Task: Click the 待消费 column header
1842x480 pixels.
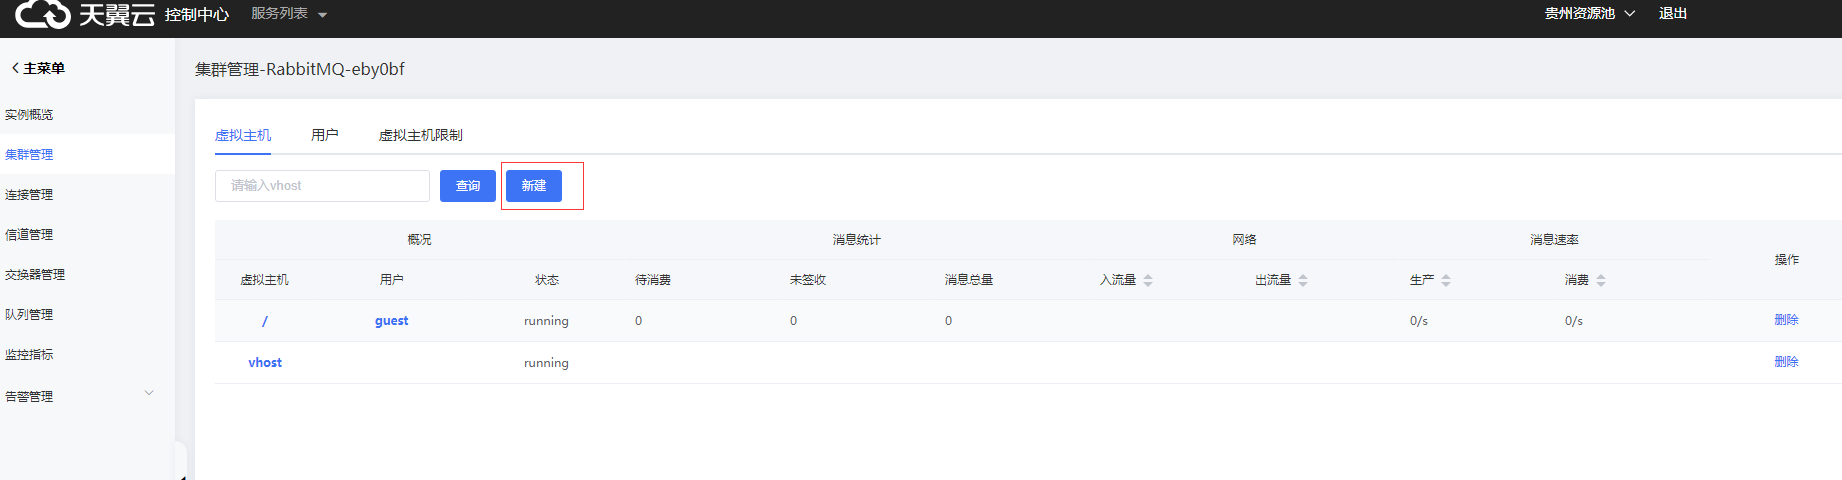Action: pos(653,280)
